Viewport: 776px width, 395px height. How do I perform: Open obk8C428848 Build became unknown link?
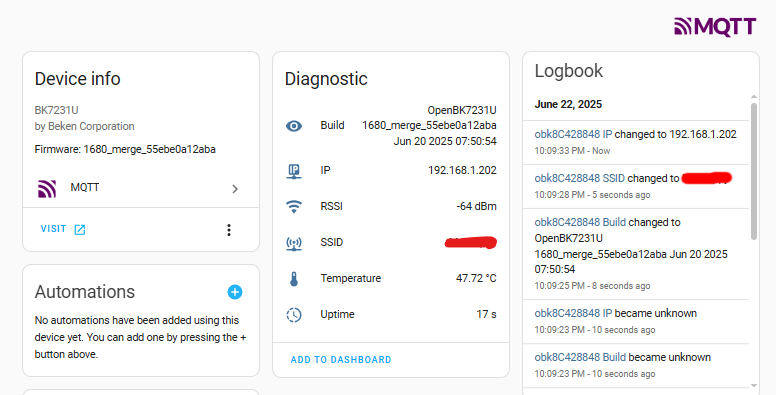pos(580,357)
